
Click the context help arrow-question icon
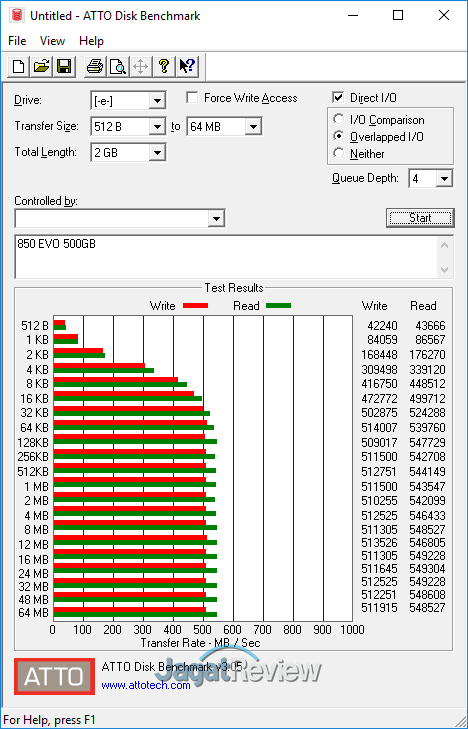coord(187,66)
